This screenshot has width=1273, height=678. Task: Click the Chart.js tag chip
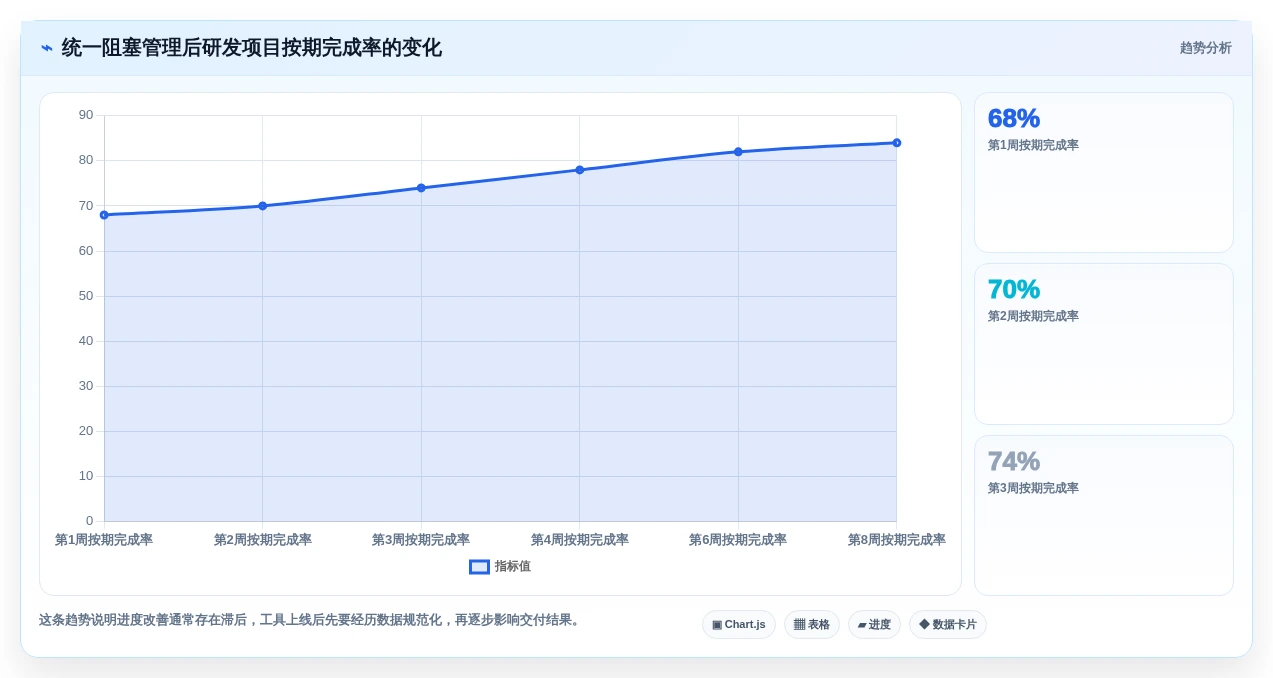tap(739, 624)
